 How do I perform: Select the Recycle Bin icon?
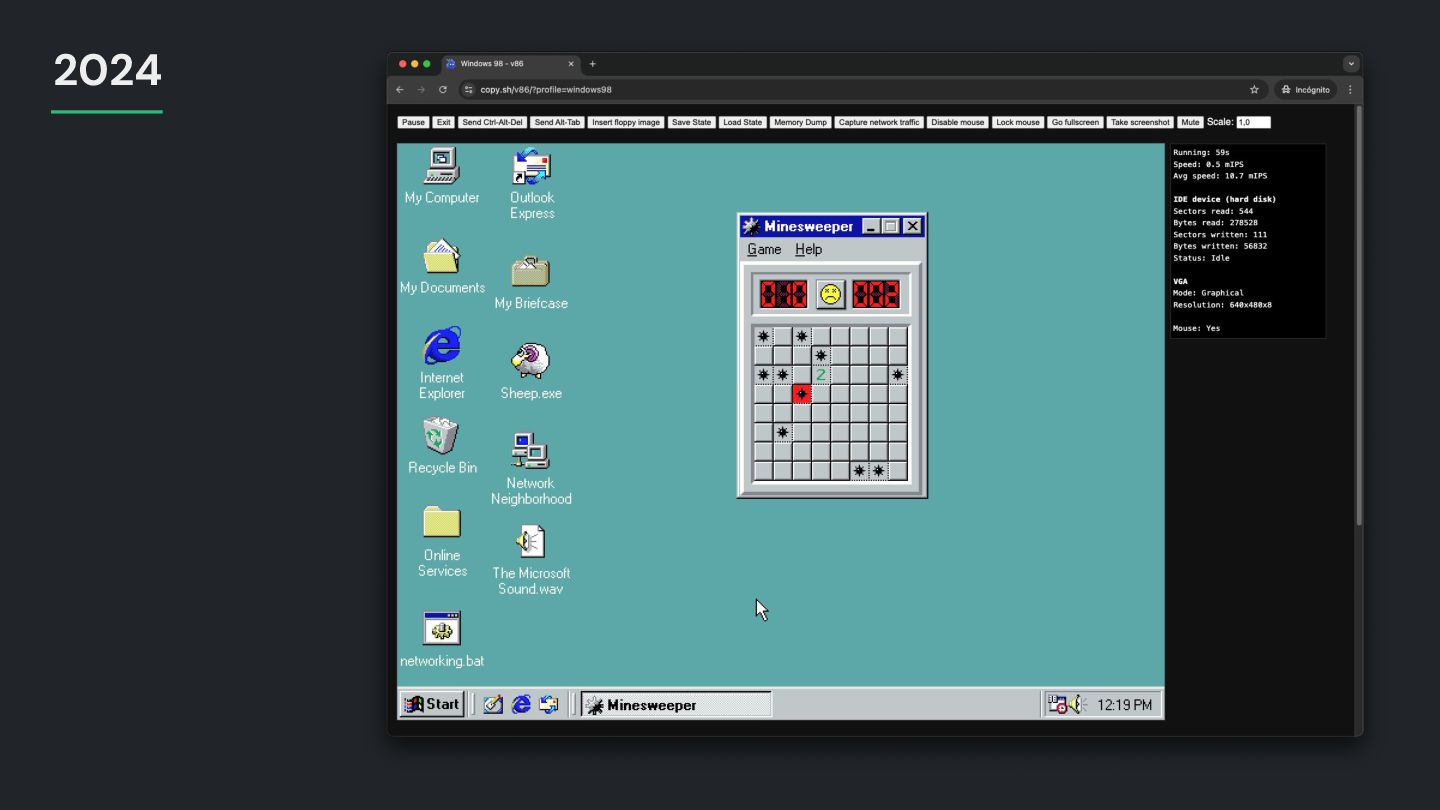tap(441, 437)
